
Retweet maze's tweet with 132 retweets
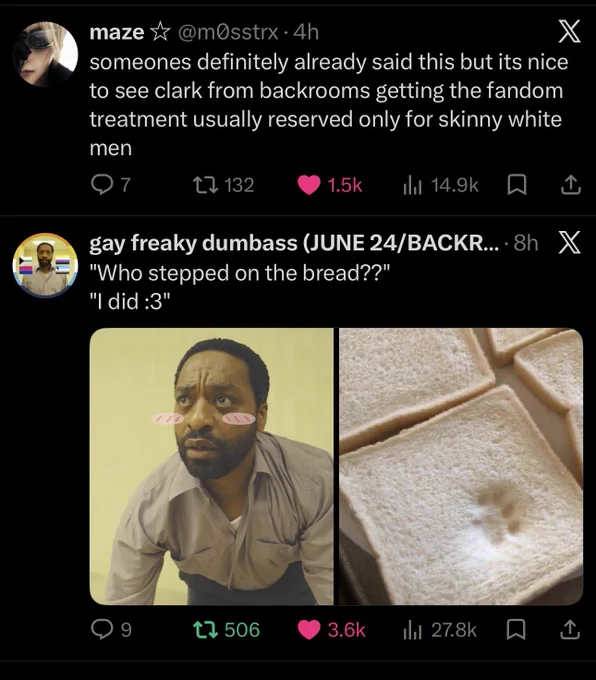coord(223,185)
